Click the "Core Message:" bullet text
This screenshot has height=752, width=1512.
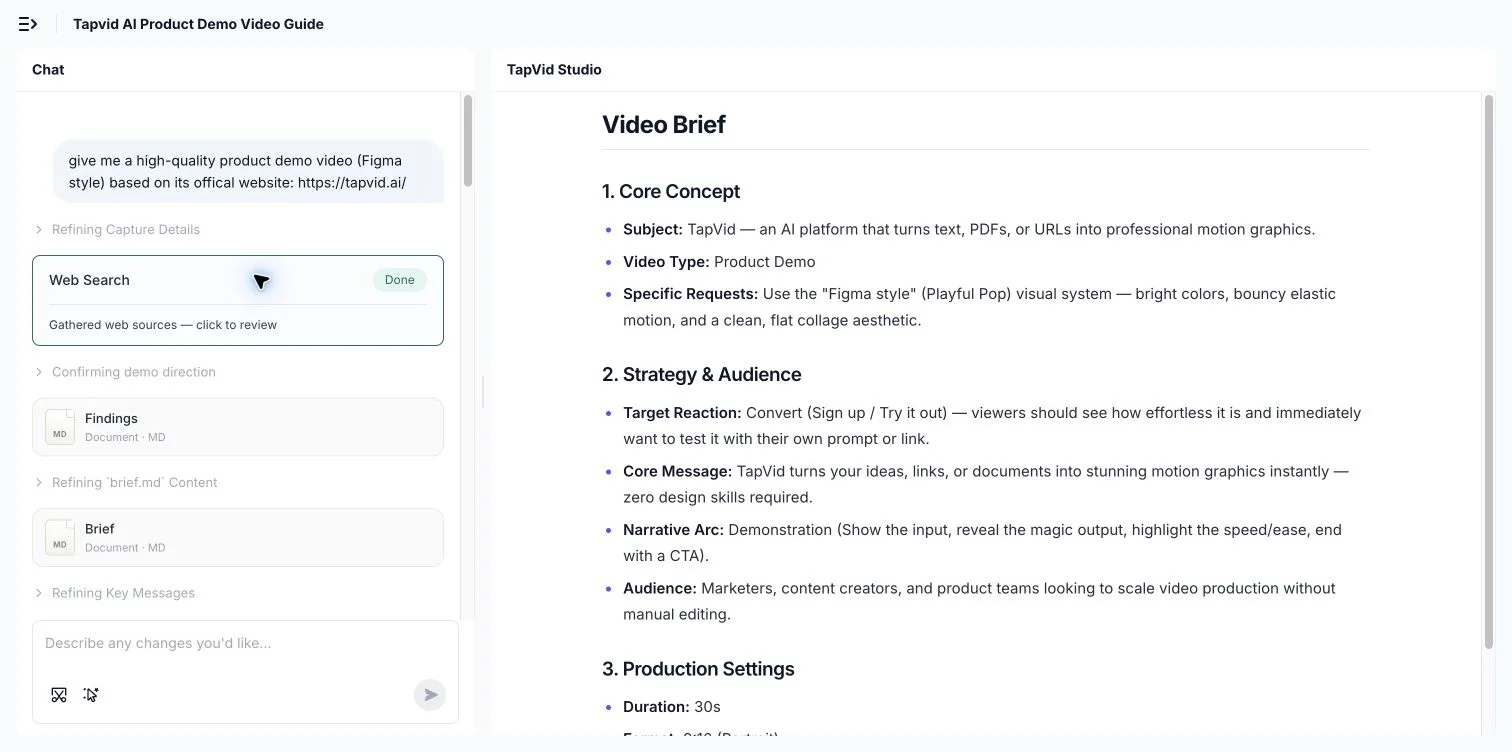pos(986,484)
